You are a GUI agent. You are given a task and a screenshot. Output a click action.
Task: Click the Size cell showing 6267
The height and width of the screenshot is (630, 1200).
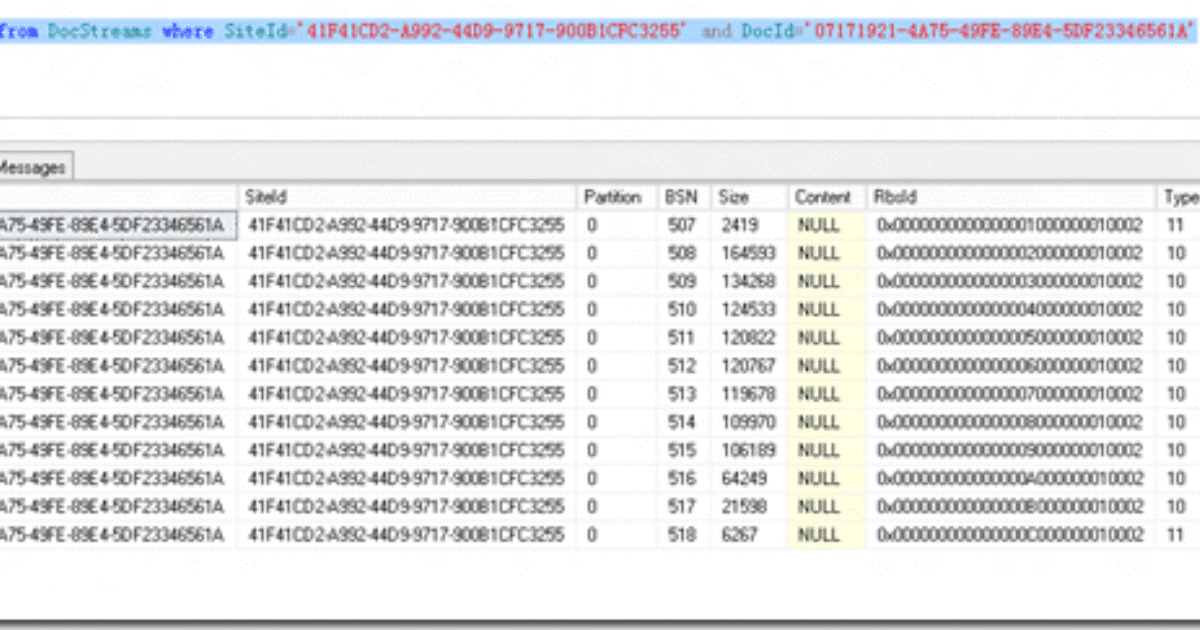[740, 535]
